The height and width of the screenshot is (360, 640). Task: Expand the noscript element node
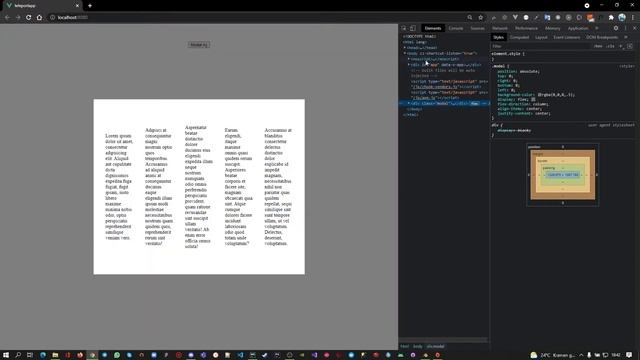[x=409, y=59]
